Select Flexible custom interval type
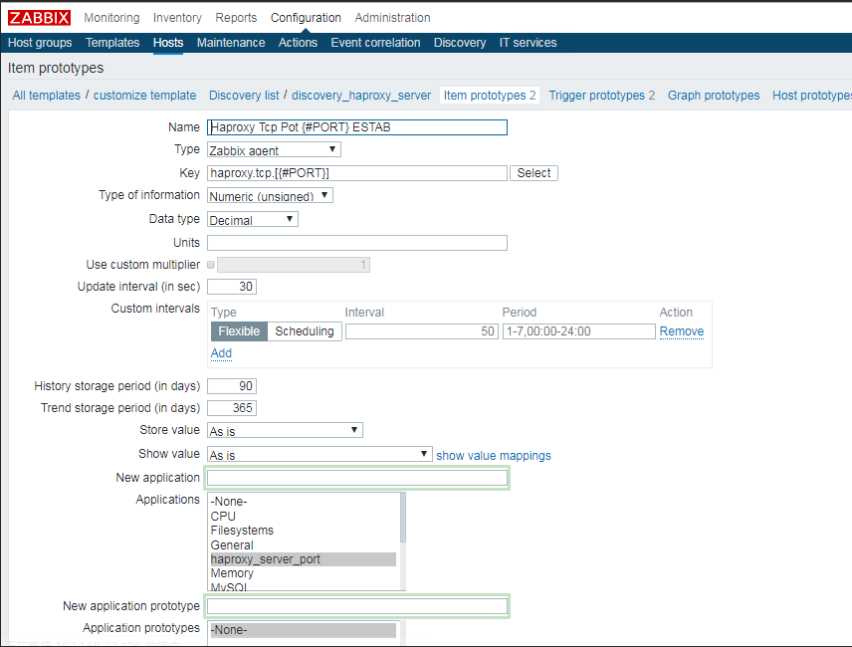 [239, 331]
